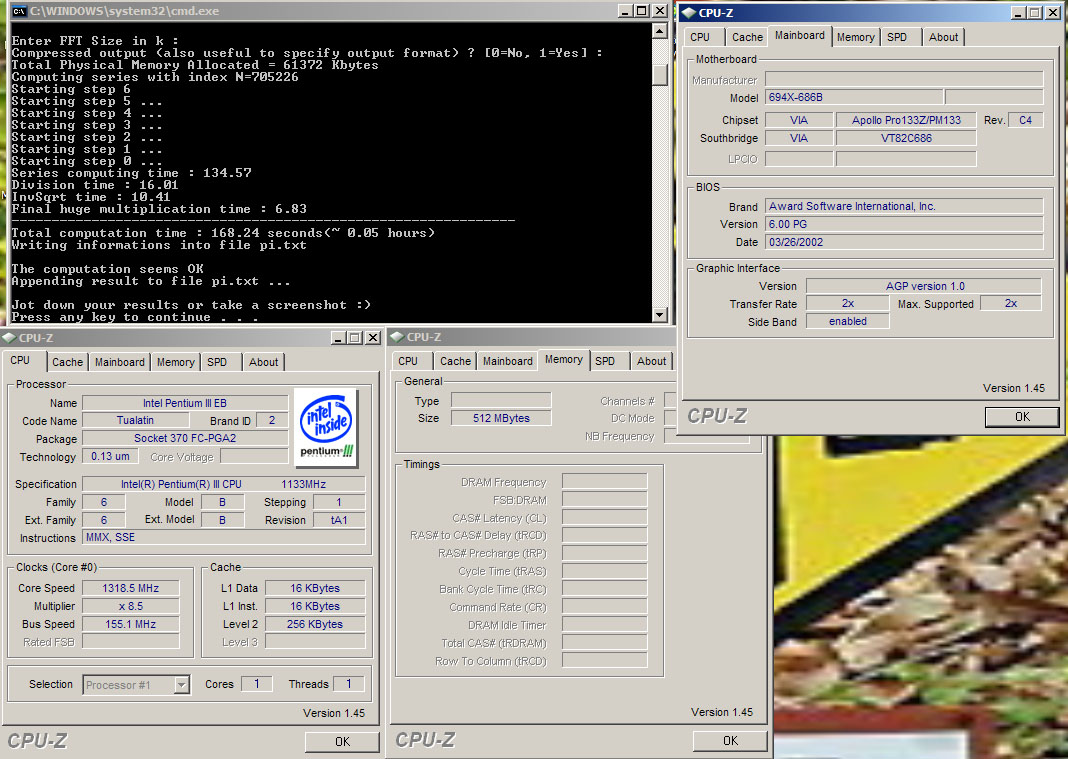Switch to CPU tab in Mainboard window
Screen dimensions: 1068x759
click(x=700, y=37)
